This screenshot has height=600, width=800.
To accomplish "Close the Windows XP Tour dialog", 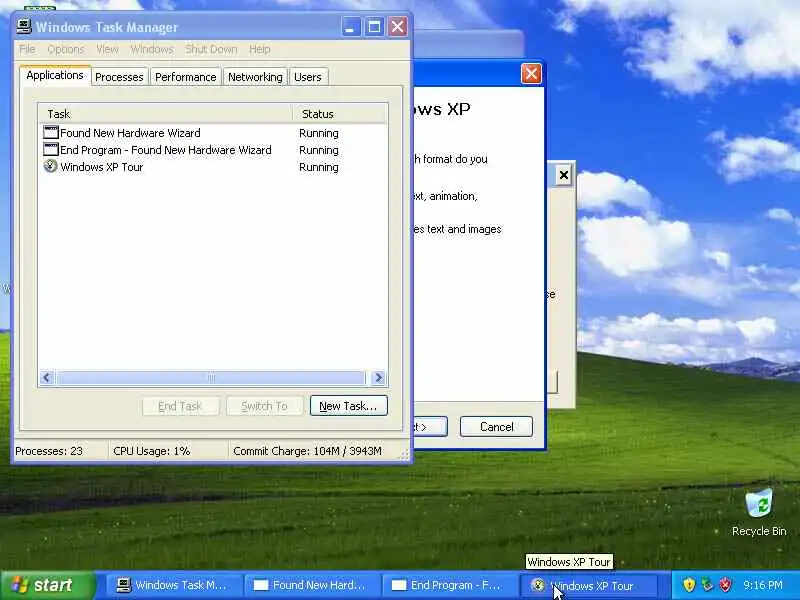I will (x=531, y=73).
